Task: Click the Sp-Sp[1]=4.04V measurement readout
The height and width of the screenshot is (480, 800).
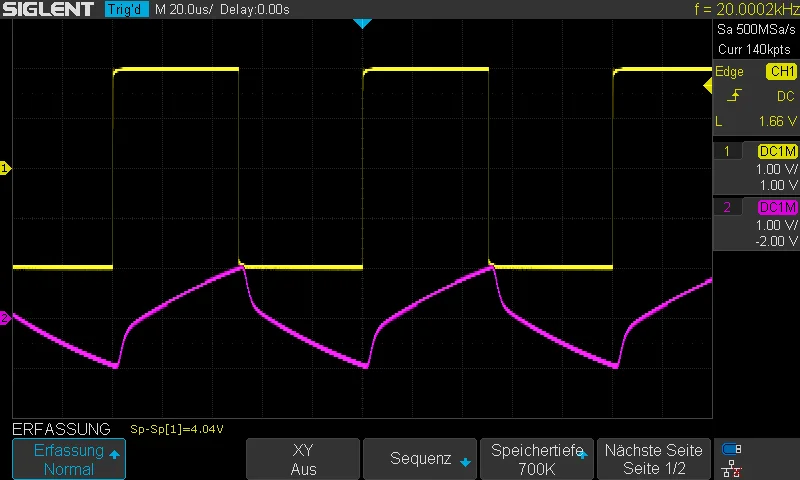Action: [x=177, y=429]
